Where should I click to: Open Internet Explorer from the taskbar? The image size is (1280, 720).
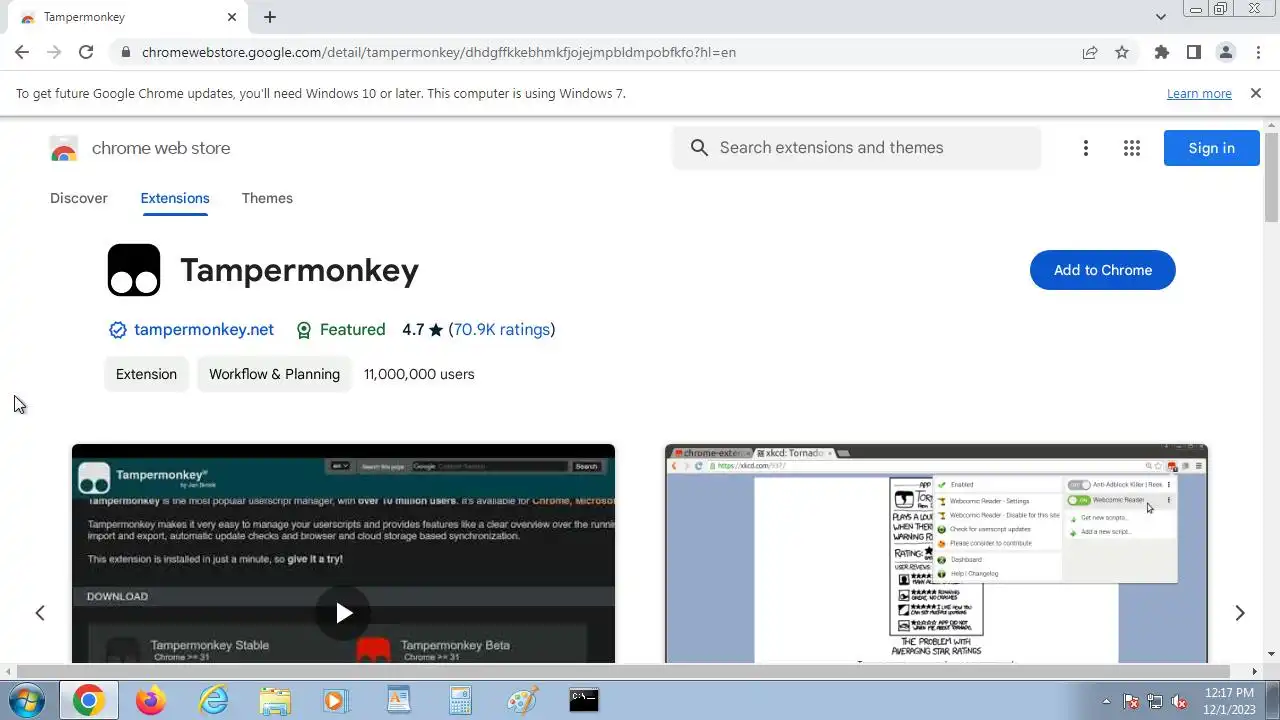(x=213, y=700)
